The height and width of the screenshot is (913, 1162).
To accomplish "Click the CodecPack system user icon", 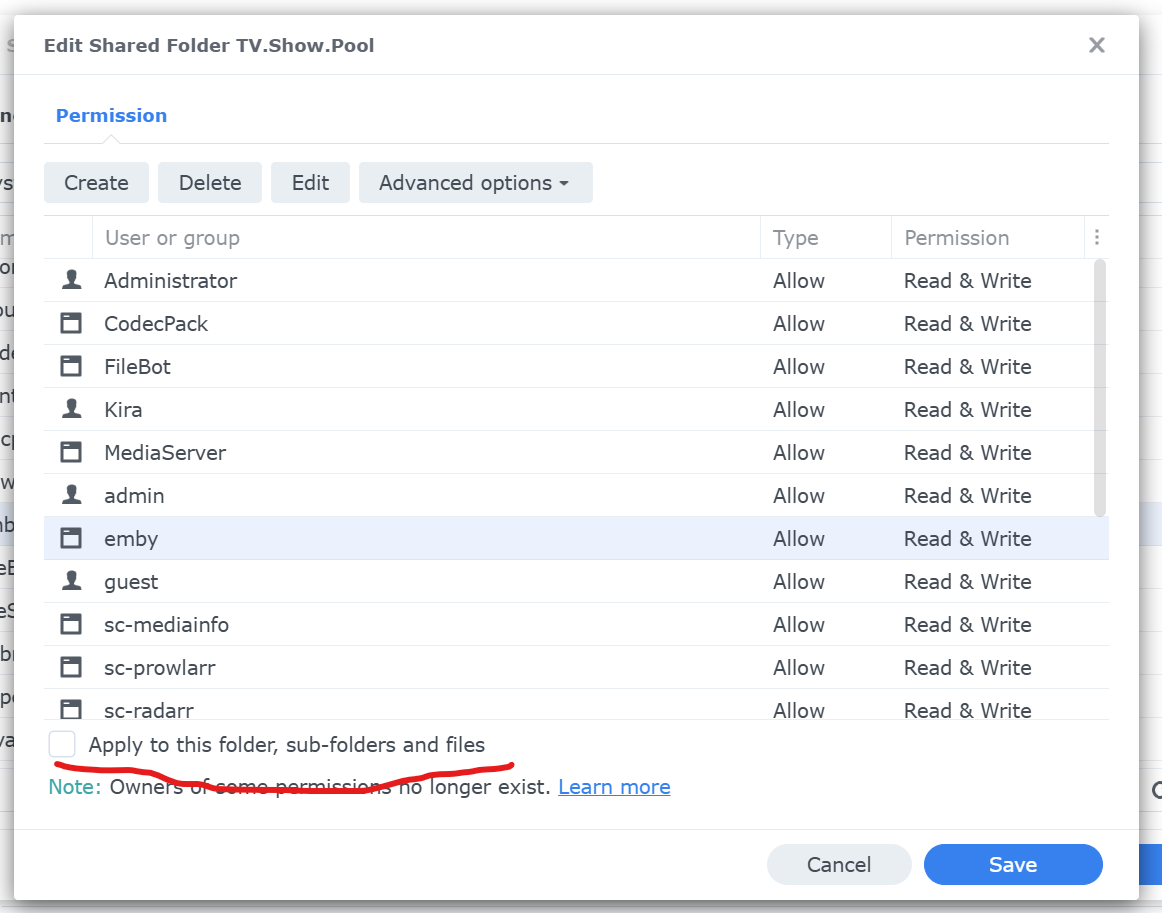I will [71, 324].
